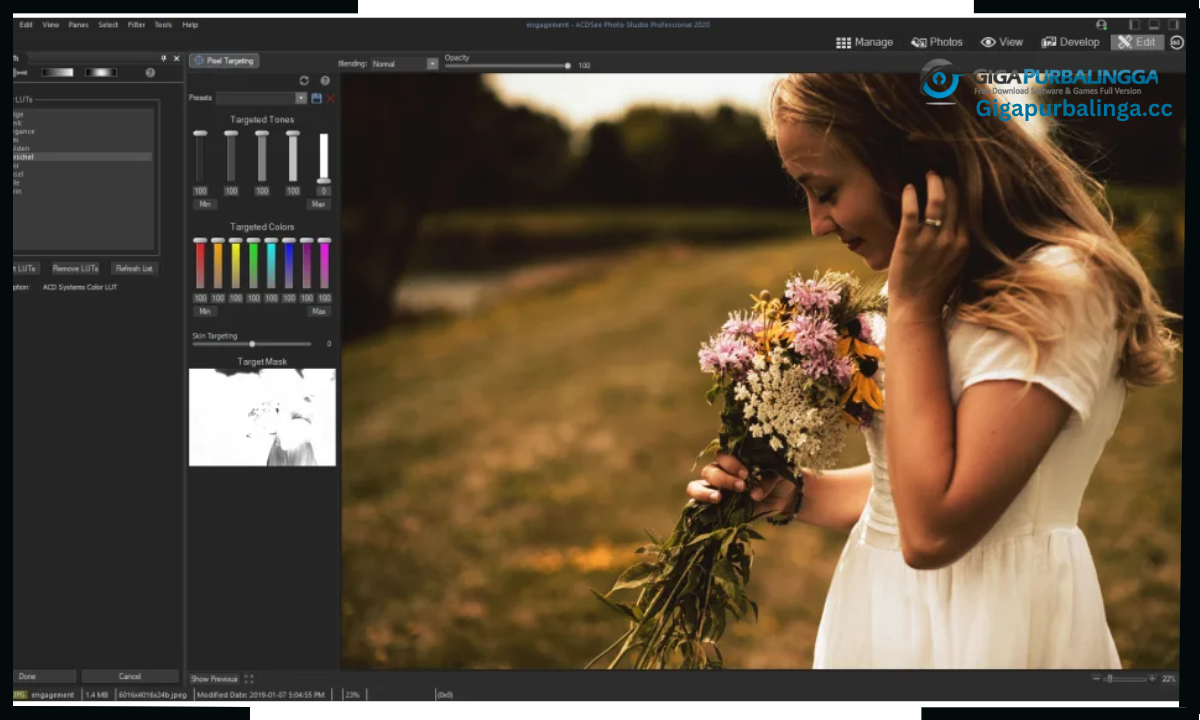
Task: Click Min under Targeted Tones
Action: [x=203, y=204]
